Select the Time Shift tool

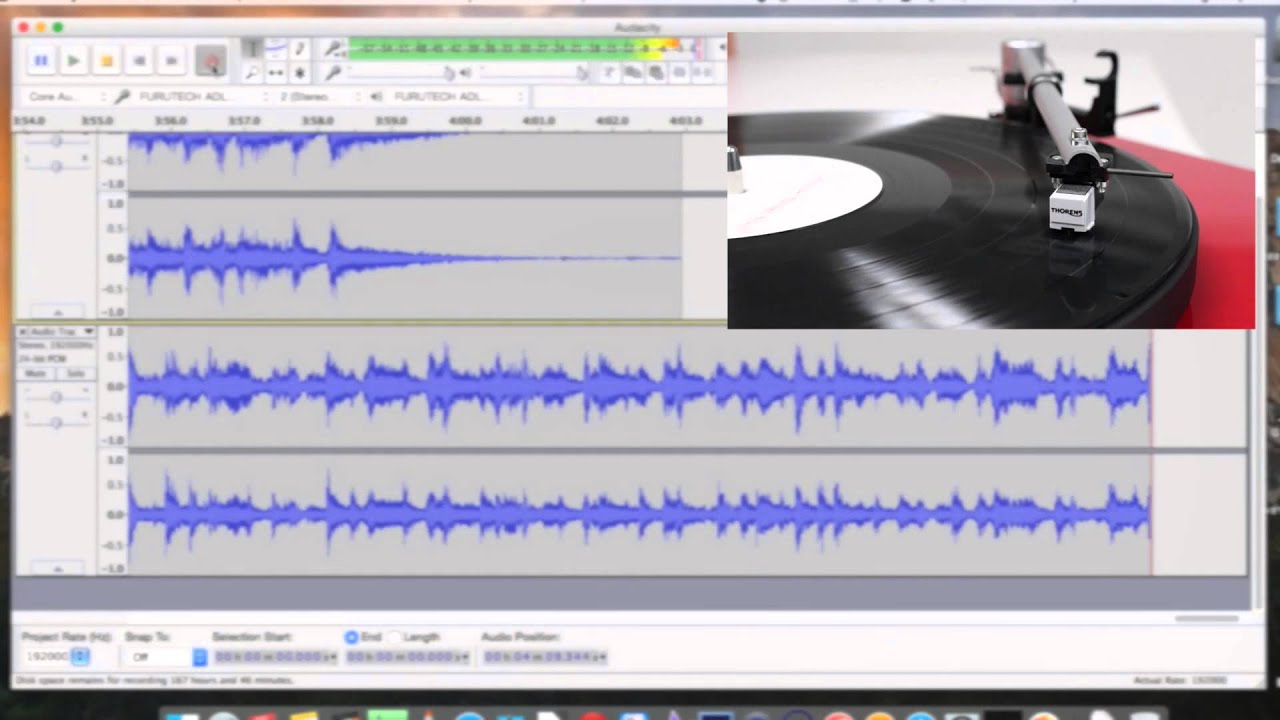click(275, 73)
